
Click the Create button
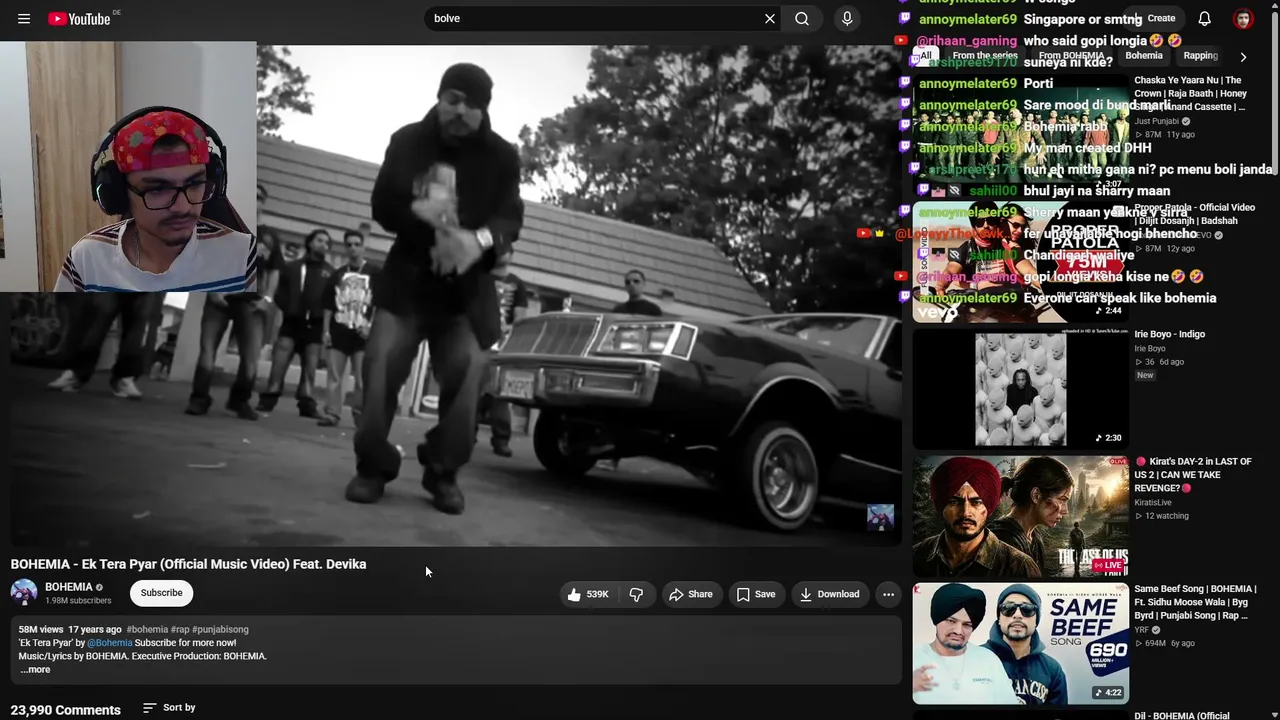click(1154, 19)
